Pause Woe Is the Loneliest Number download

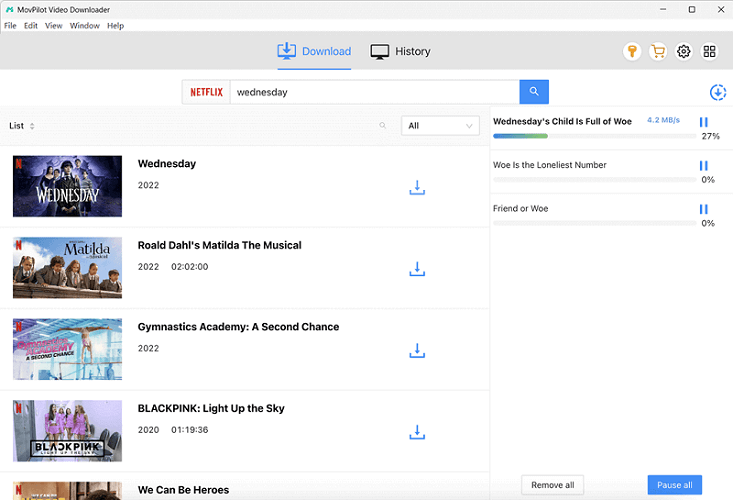click(704, 165)
